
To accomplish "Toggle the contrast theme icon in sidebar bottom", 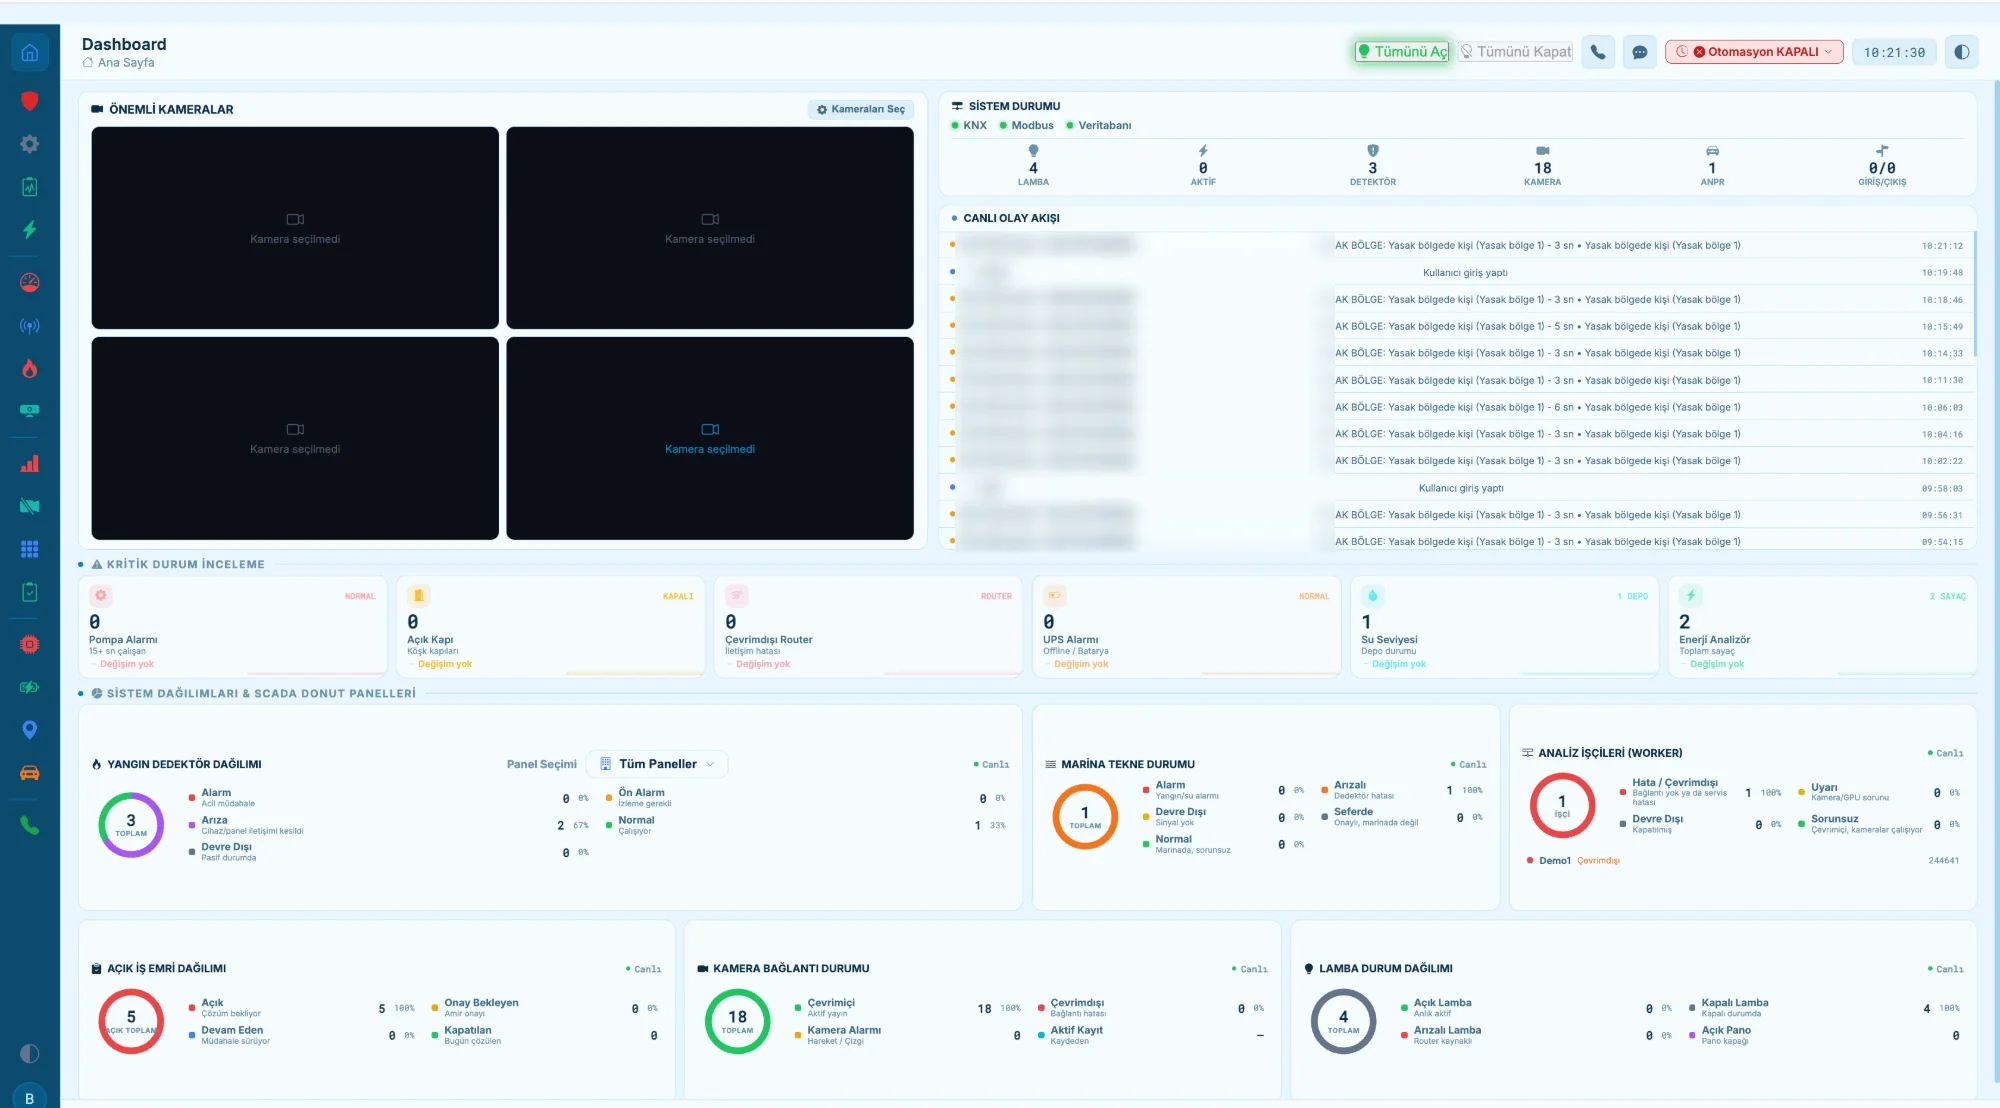I will pos(30,1053).
